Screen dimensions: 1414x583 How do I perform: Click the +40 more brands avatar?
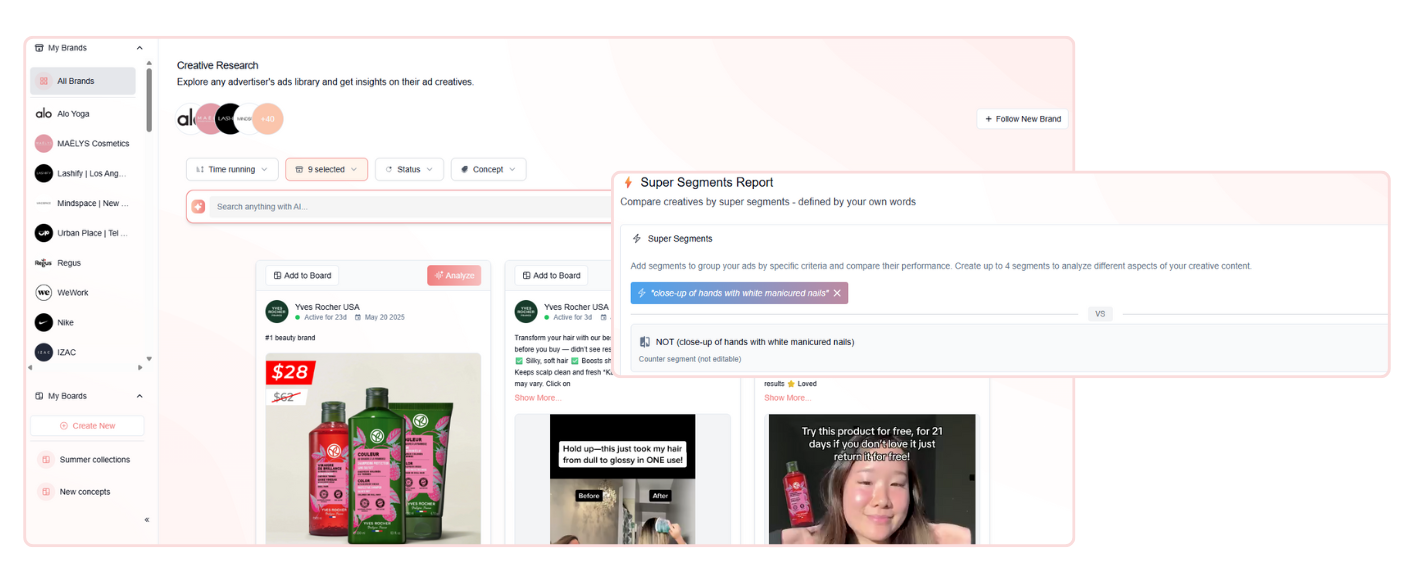pyautogui.click(x=267, y=119)
